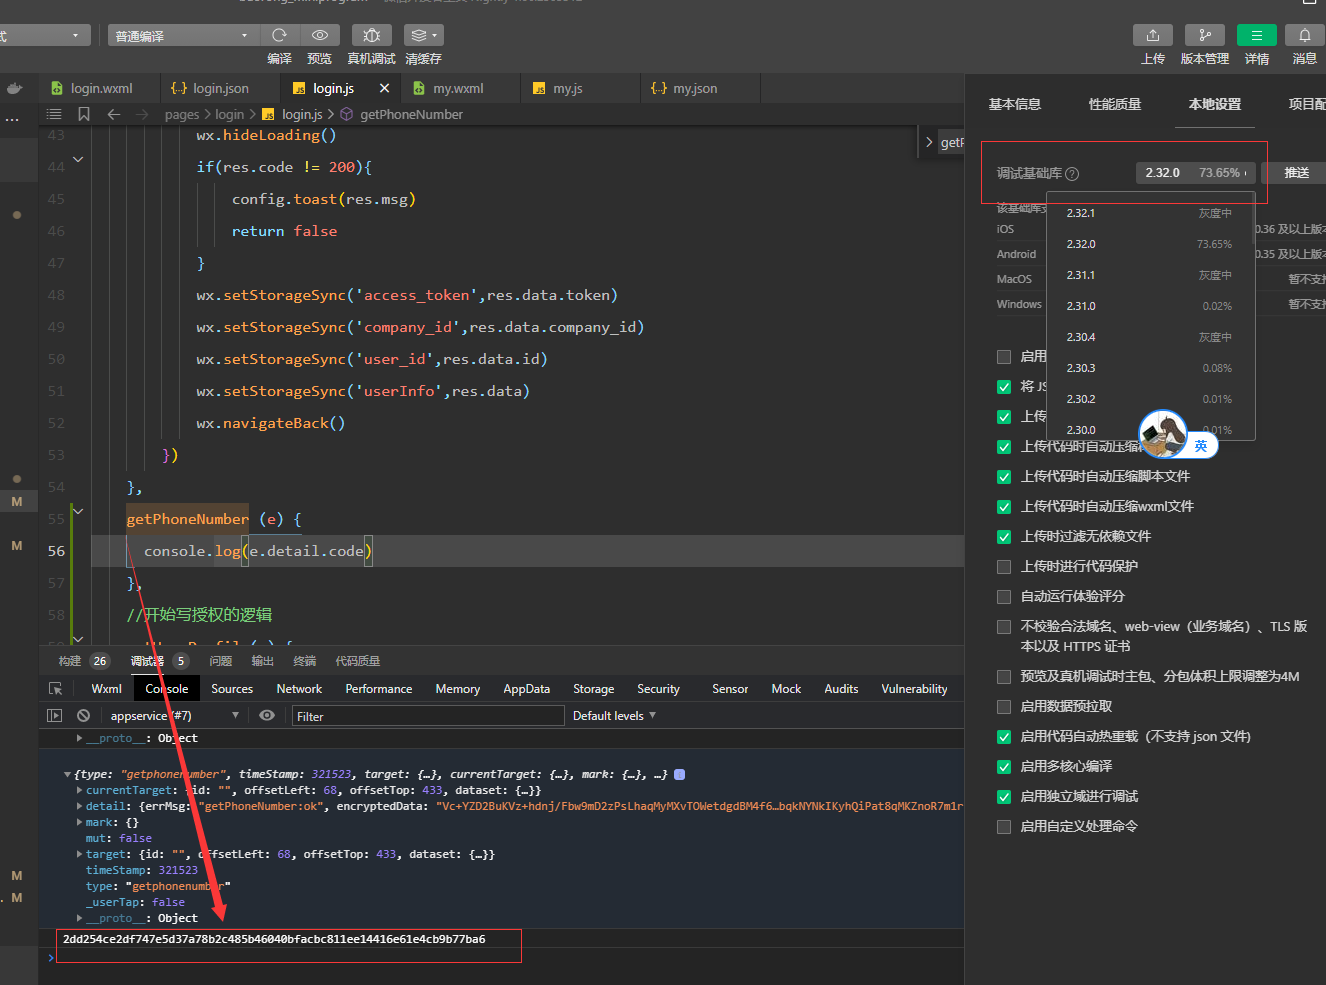Image resolution: width=1326 pixels, height=985 pixels.
Task: Click the clear console icon
Action: point(84,716)
